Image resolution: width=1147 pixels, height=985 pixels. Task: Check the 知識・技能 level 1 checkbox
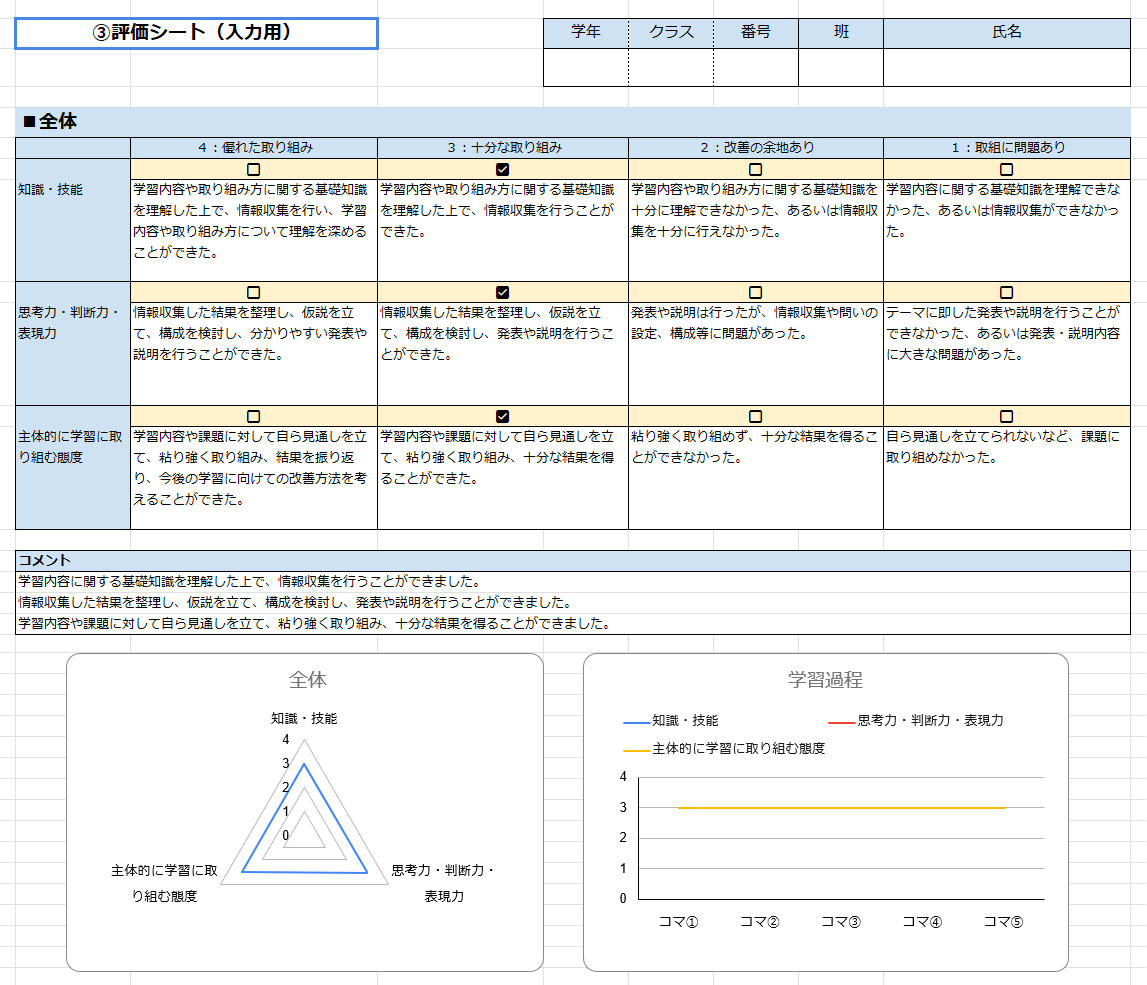tap(1007, 170)
